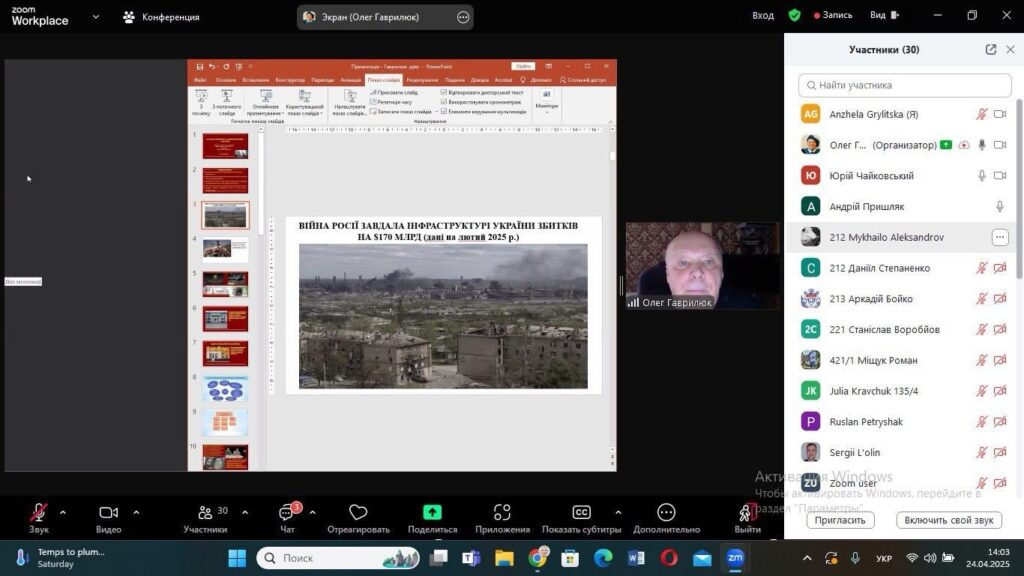Pop out the participants panel
The width and height of the screenshot is (1024, 576).
point(991,50)
